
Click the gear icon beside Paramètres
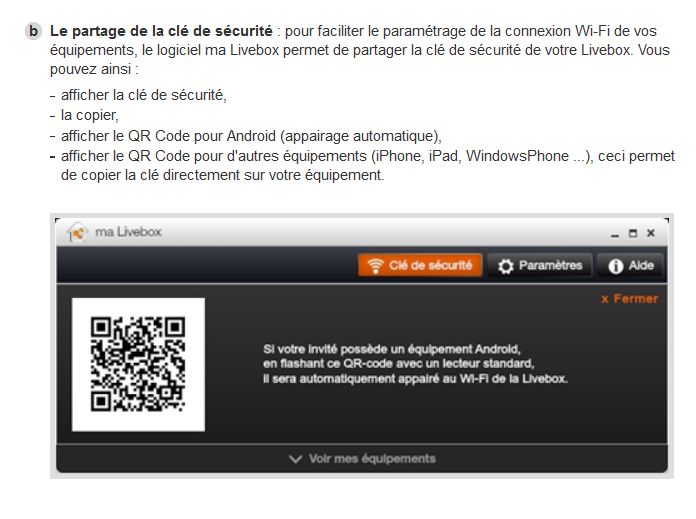(x=506, y=266)
